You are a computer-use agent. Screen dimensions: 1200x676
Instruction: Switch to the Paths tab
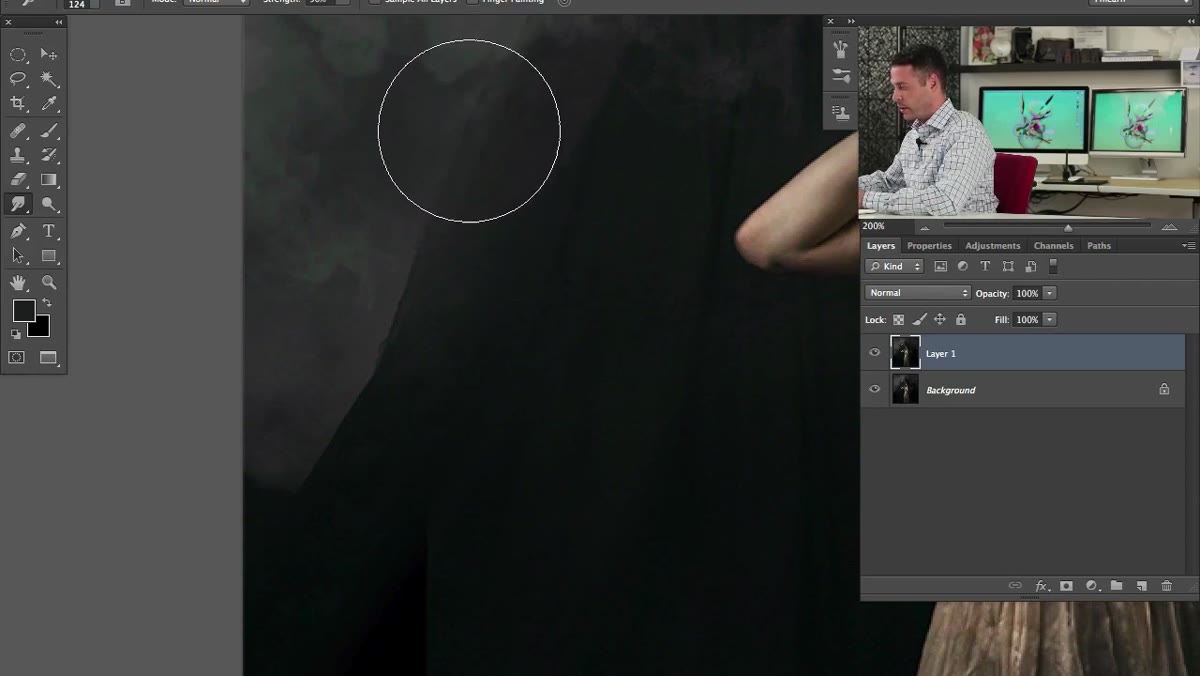click(x=1099, y=246)
